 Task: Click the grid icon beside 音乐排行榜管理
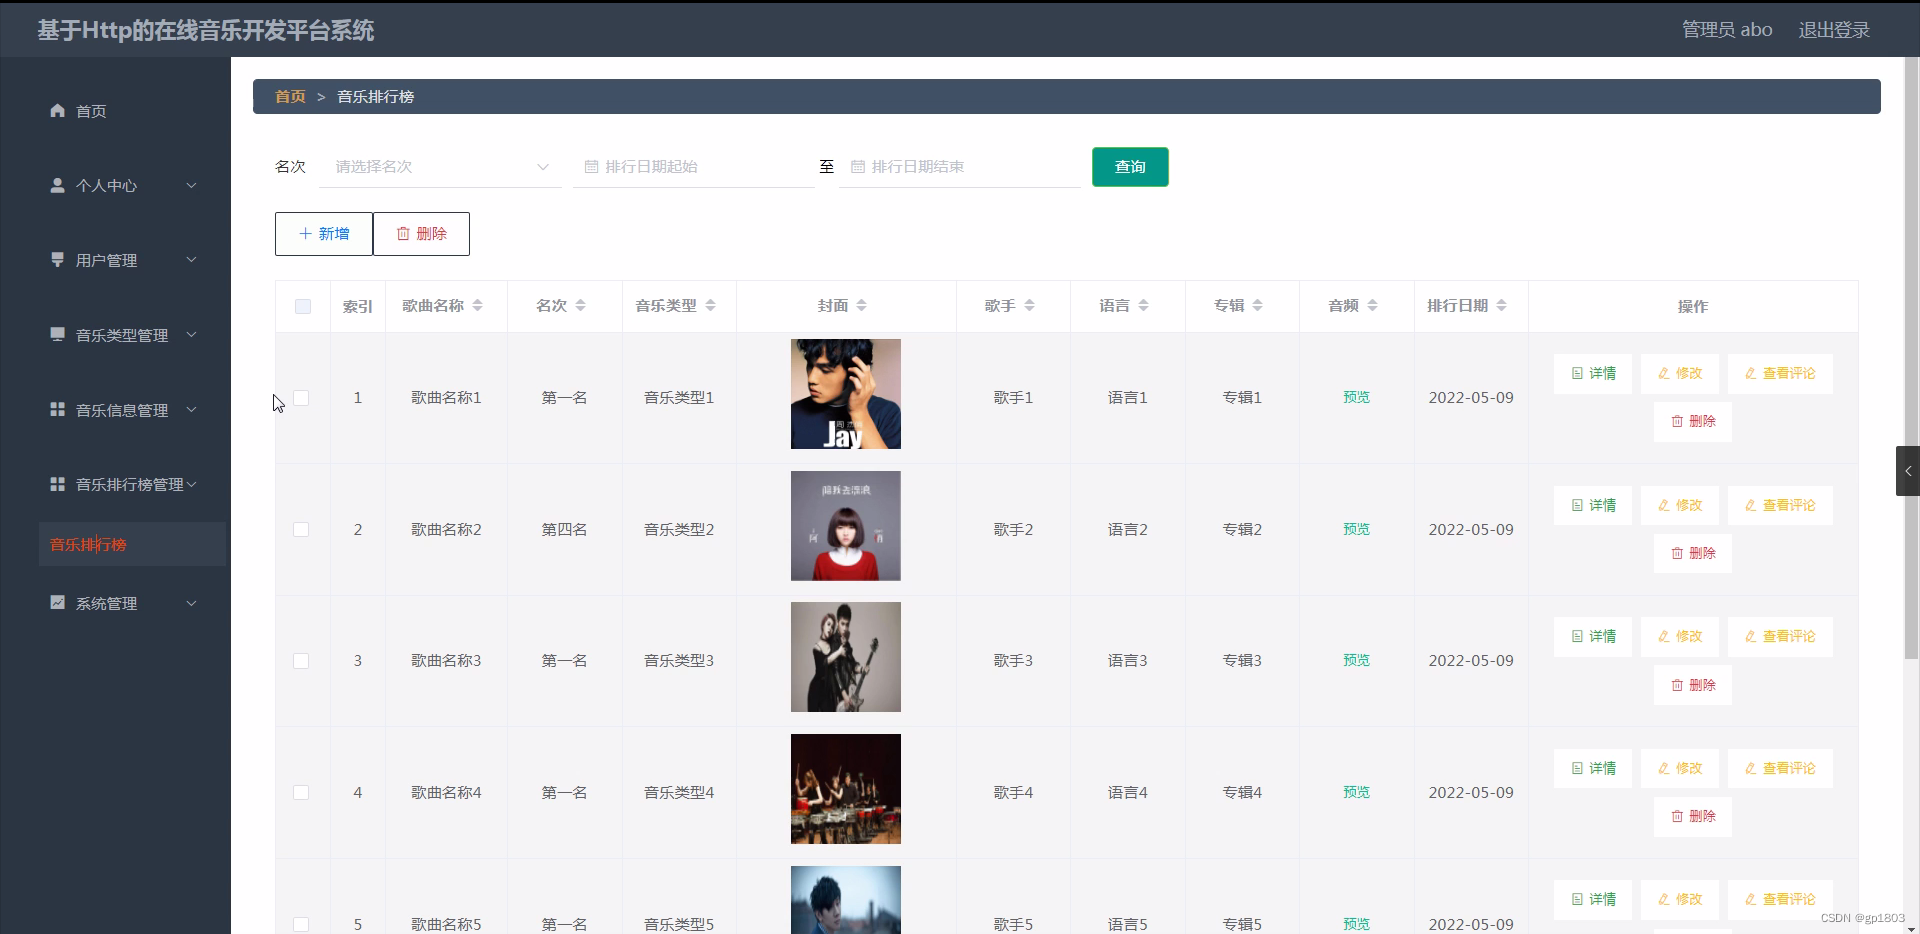(58, 484)
